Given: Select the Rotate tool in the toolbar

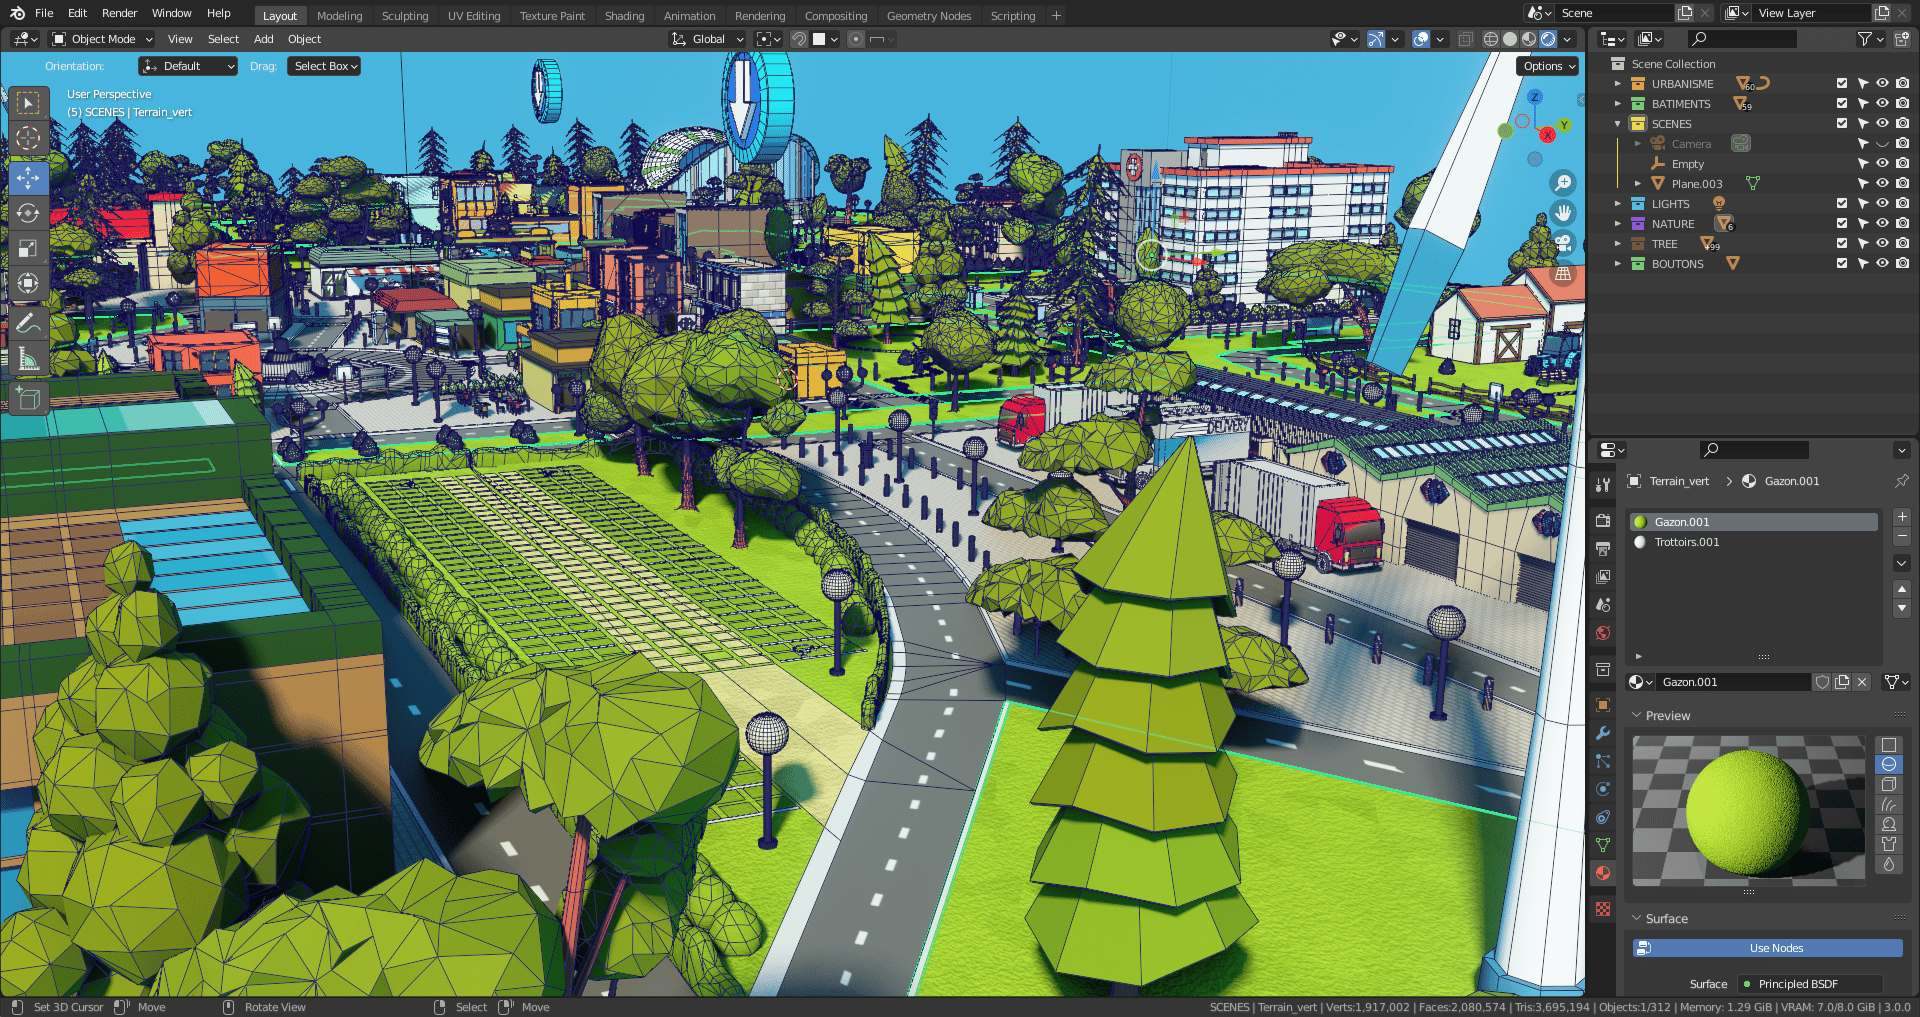Looking at the screenshot, I should [28, 212].
